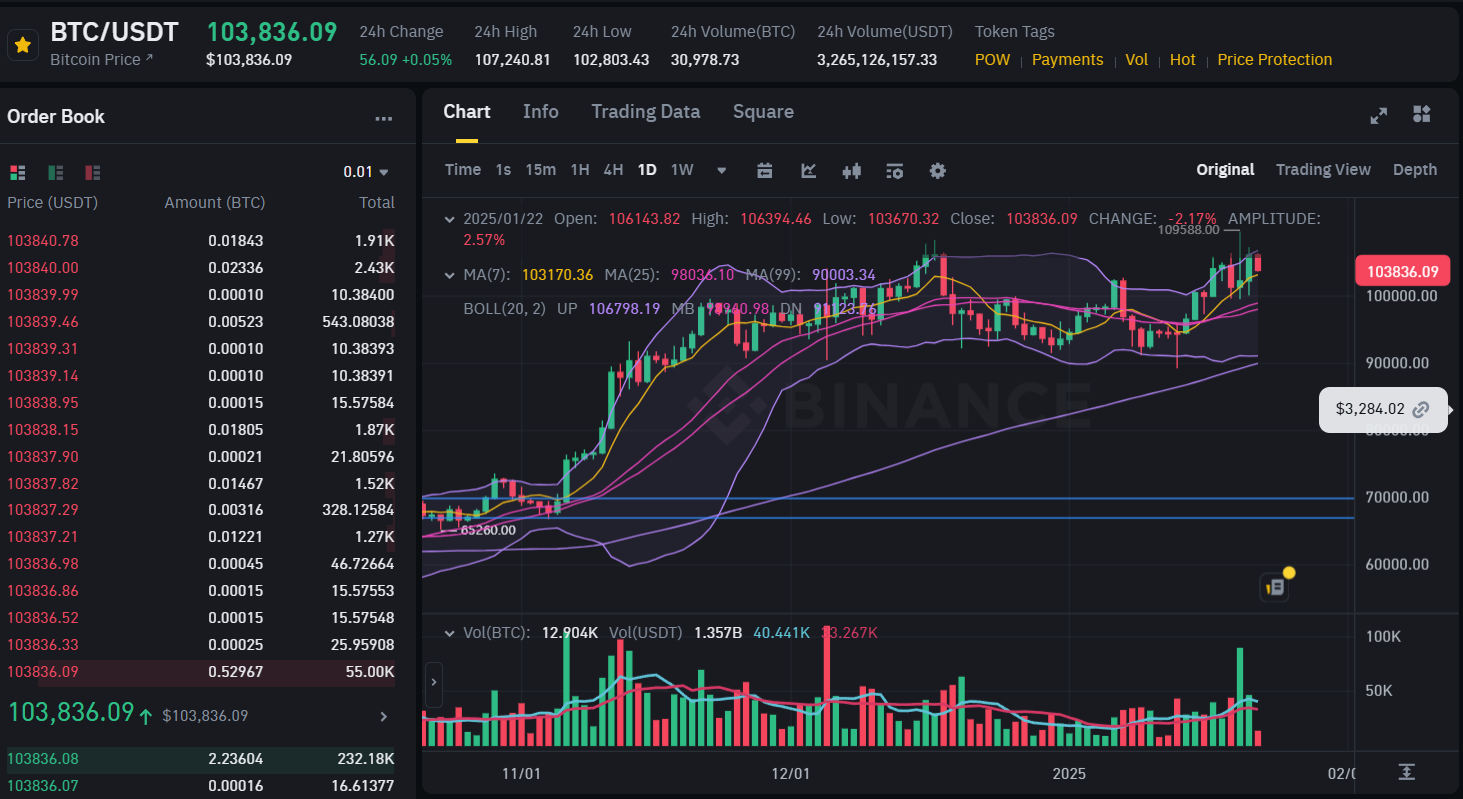Image resolution: width=1463 pixels, height=799 pixels.
Task: Collapse the MA indicator legend chevron
Action: click(450, 275)
